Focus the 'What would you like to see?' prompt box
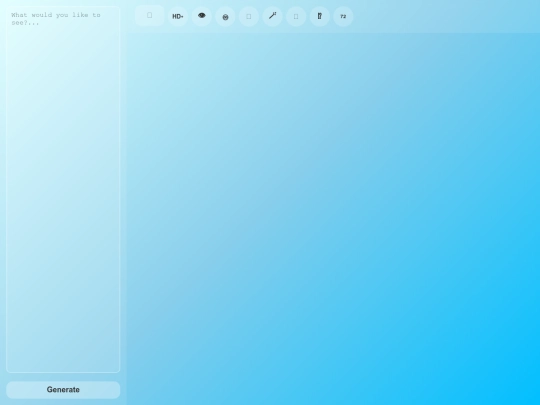This screenshot has width=540, height=405. [x=63, y=189]
